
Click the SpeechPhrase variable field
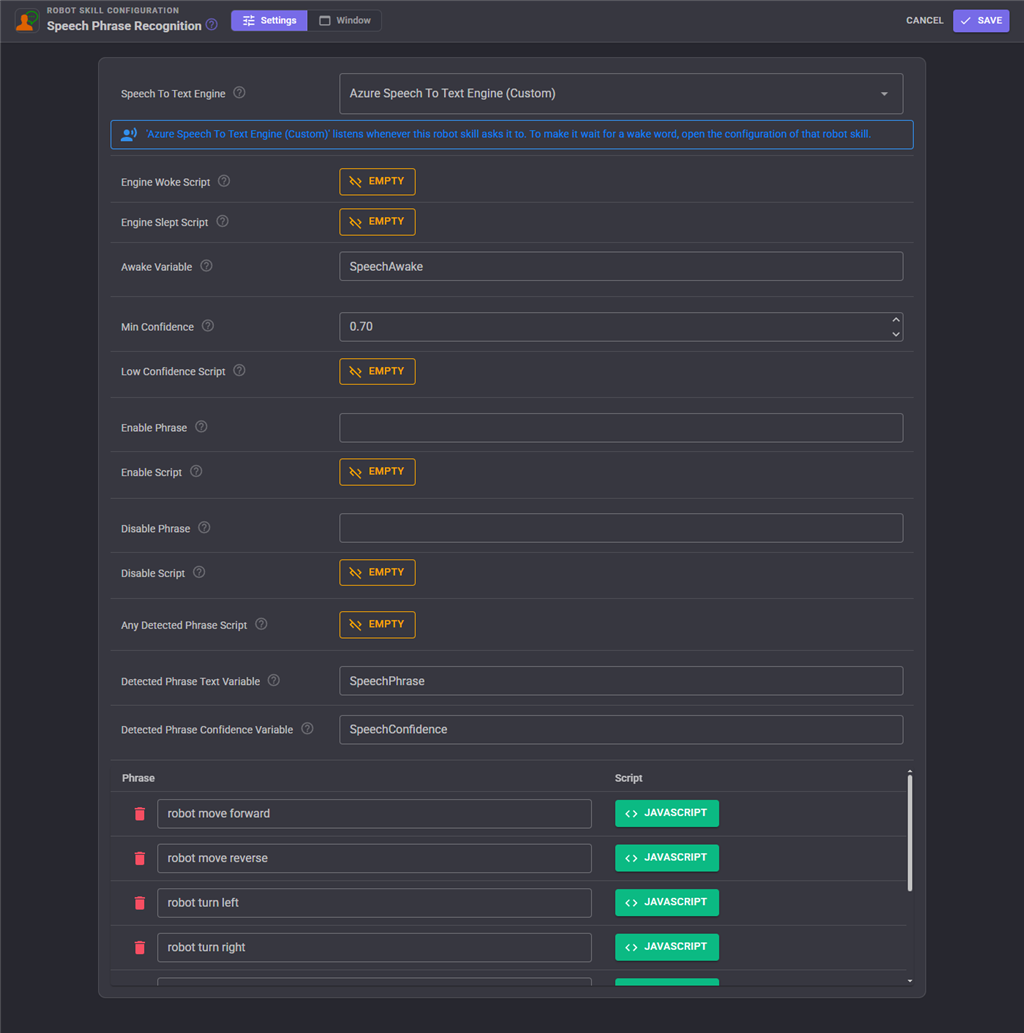(621, 681)
